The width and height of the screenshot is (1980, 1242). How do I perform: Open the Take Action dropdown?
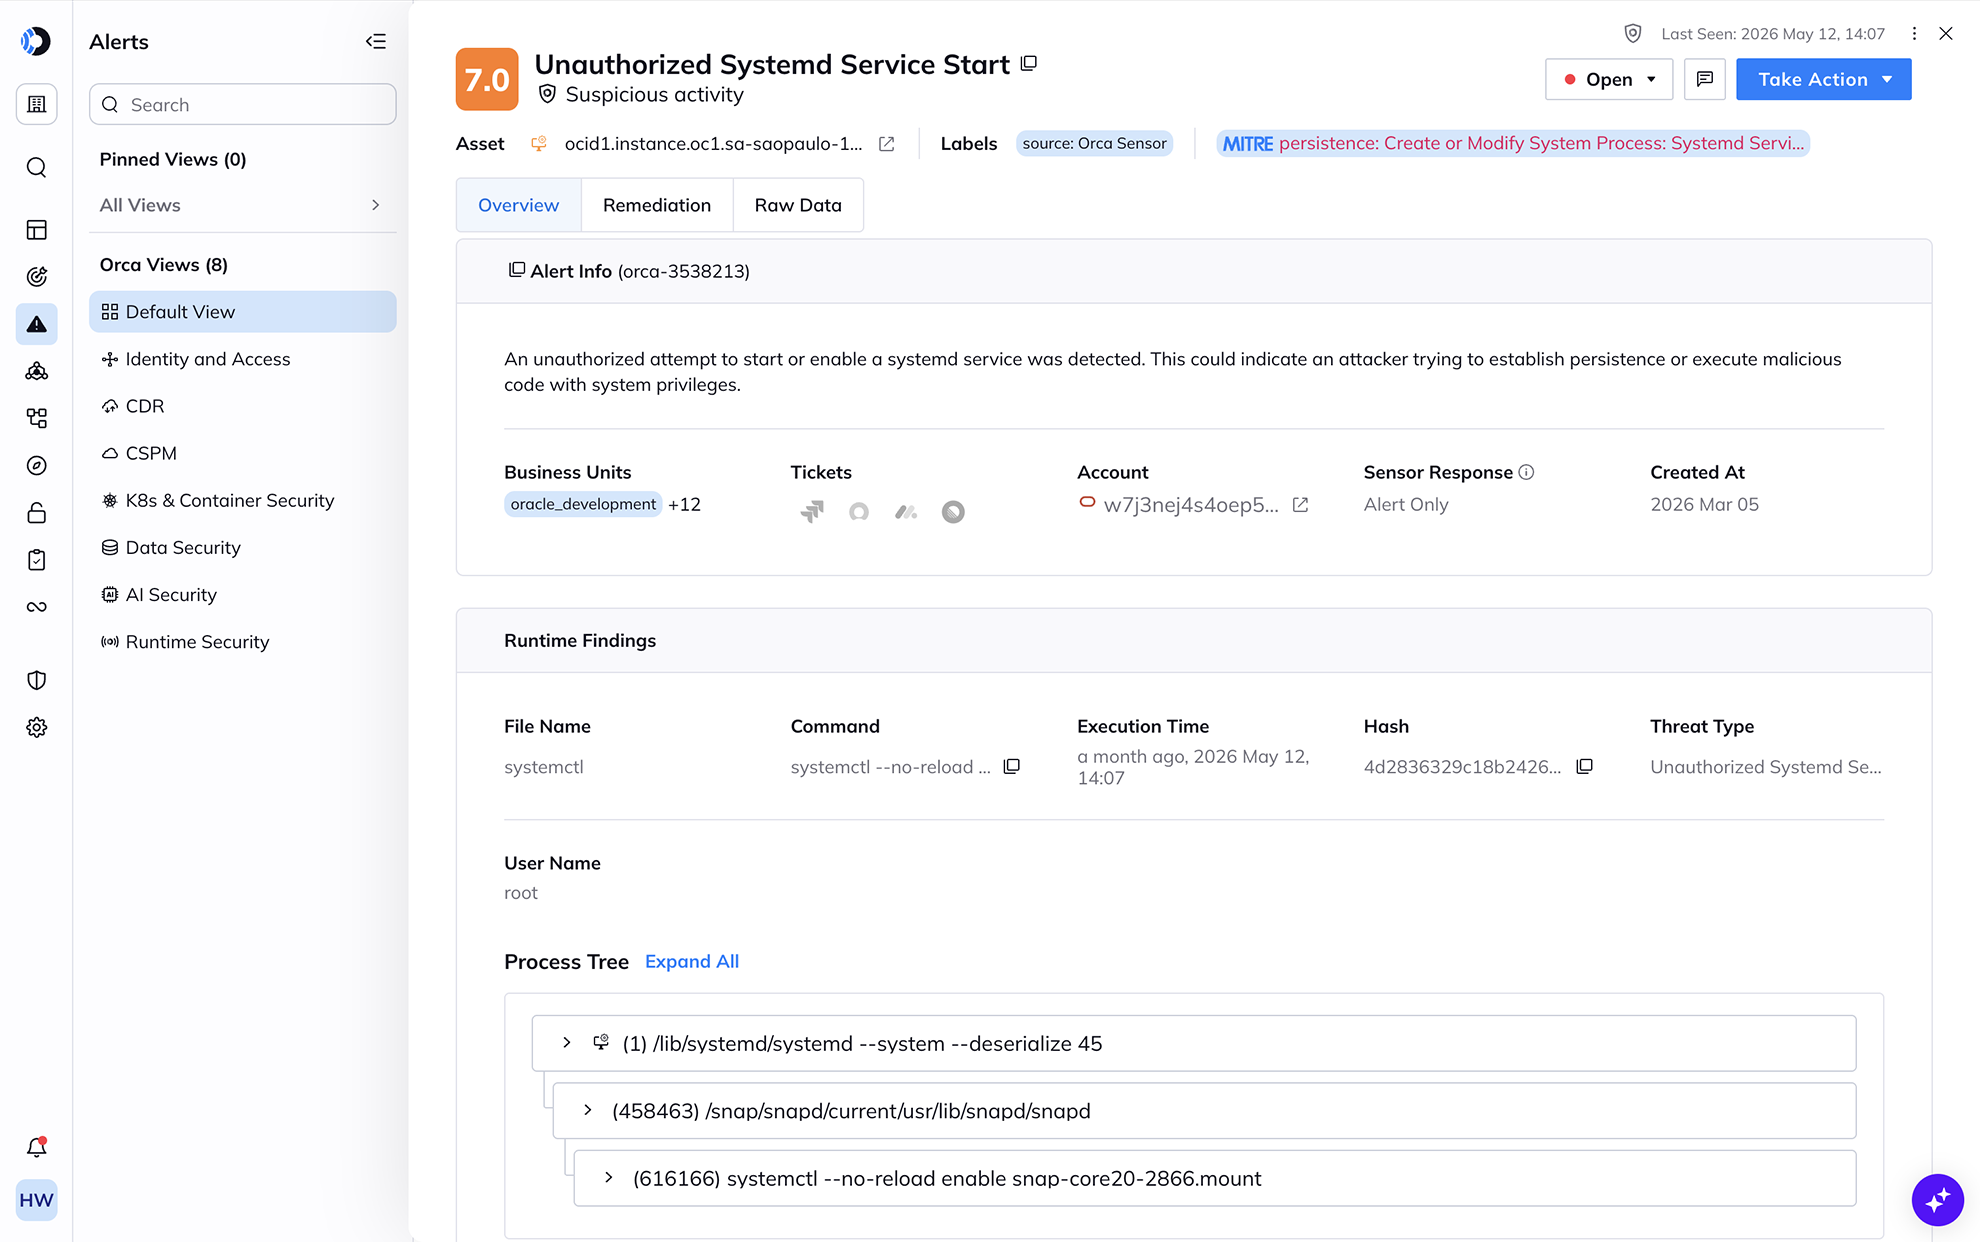[x=1823, y=79]
